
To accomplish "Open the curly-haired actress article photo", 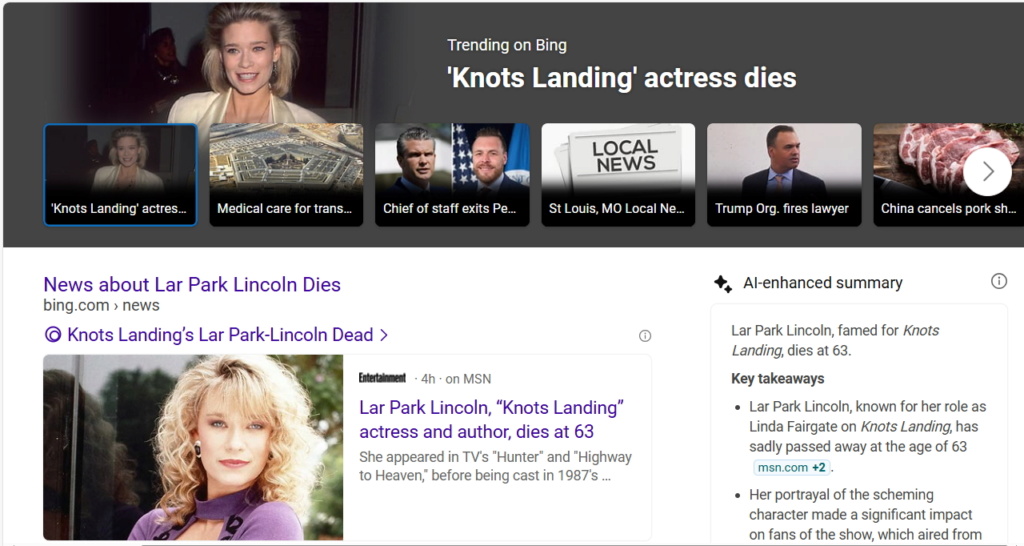I will coord(193,447).
